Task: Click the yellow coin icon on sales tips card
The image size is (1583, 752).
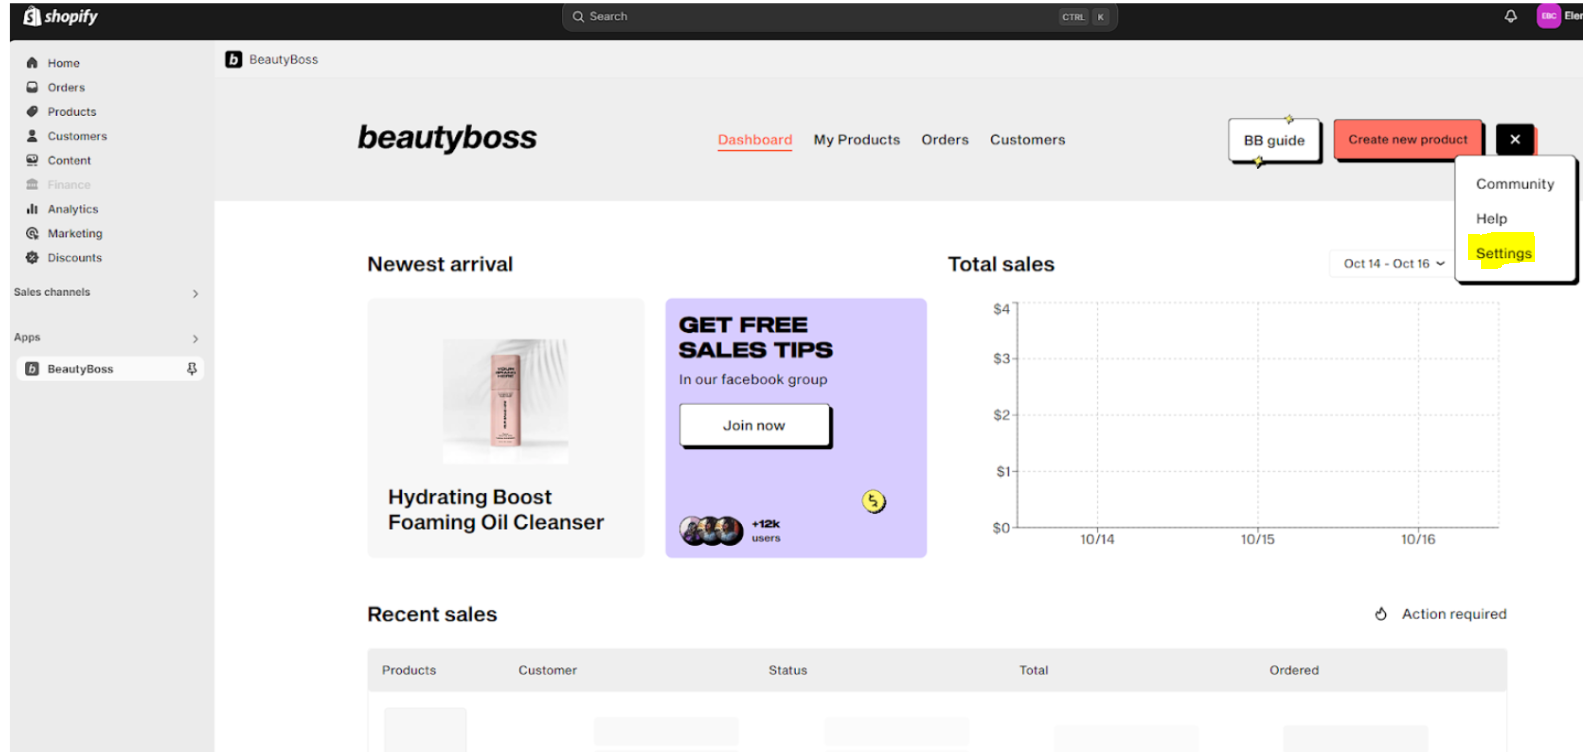Action: (x=874, y=502)
